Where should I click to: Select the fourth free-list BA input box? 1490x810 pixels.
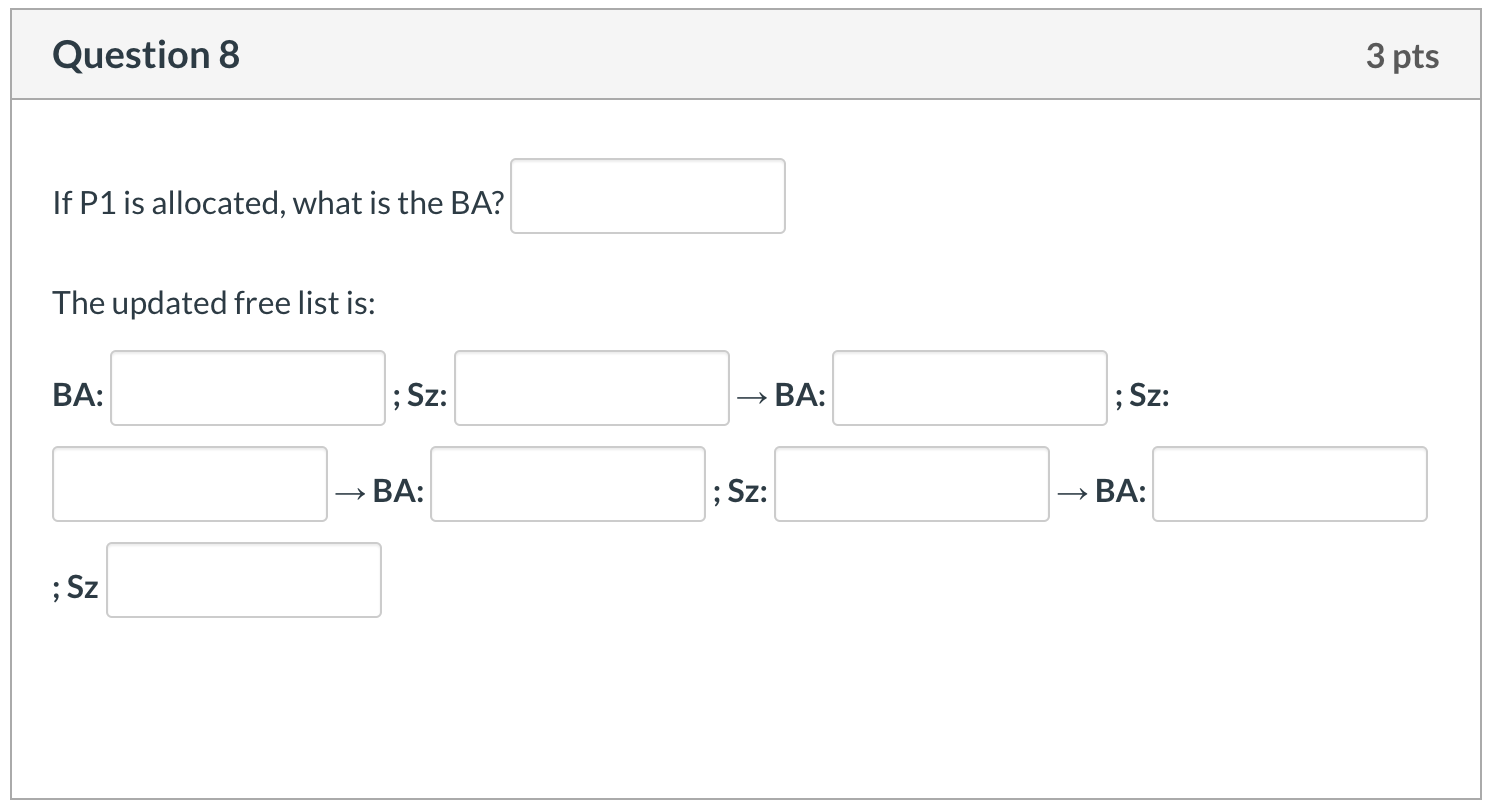click(1290, 484)
